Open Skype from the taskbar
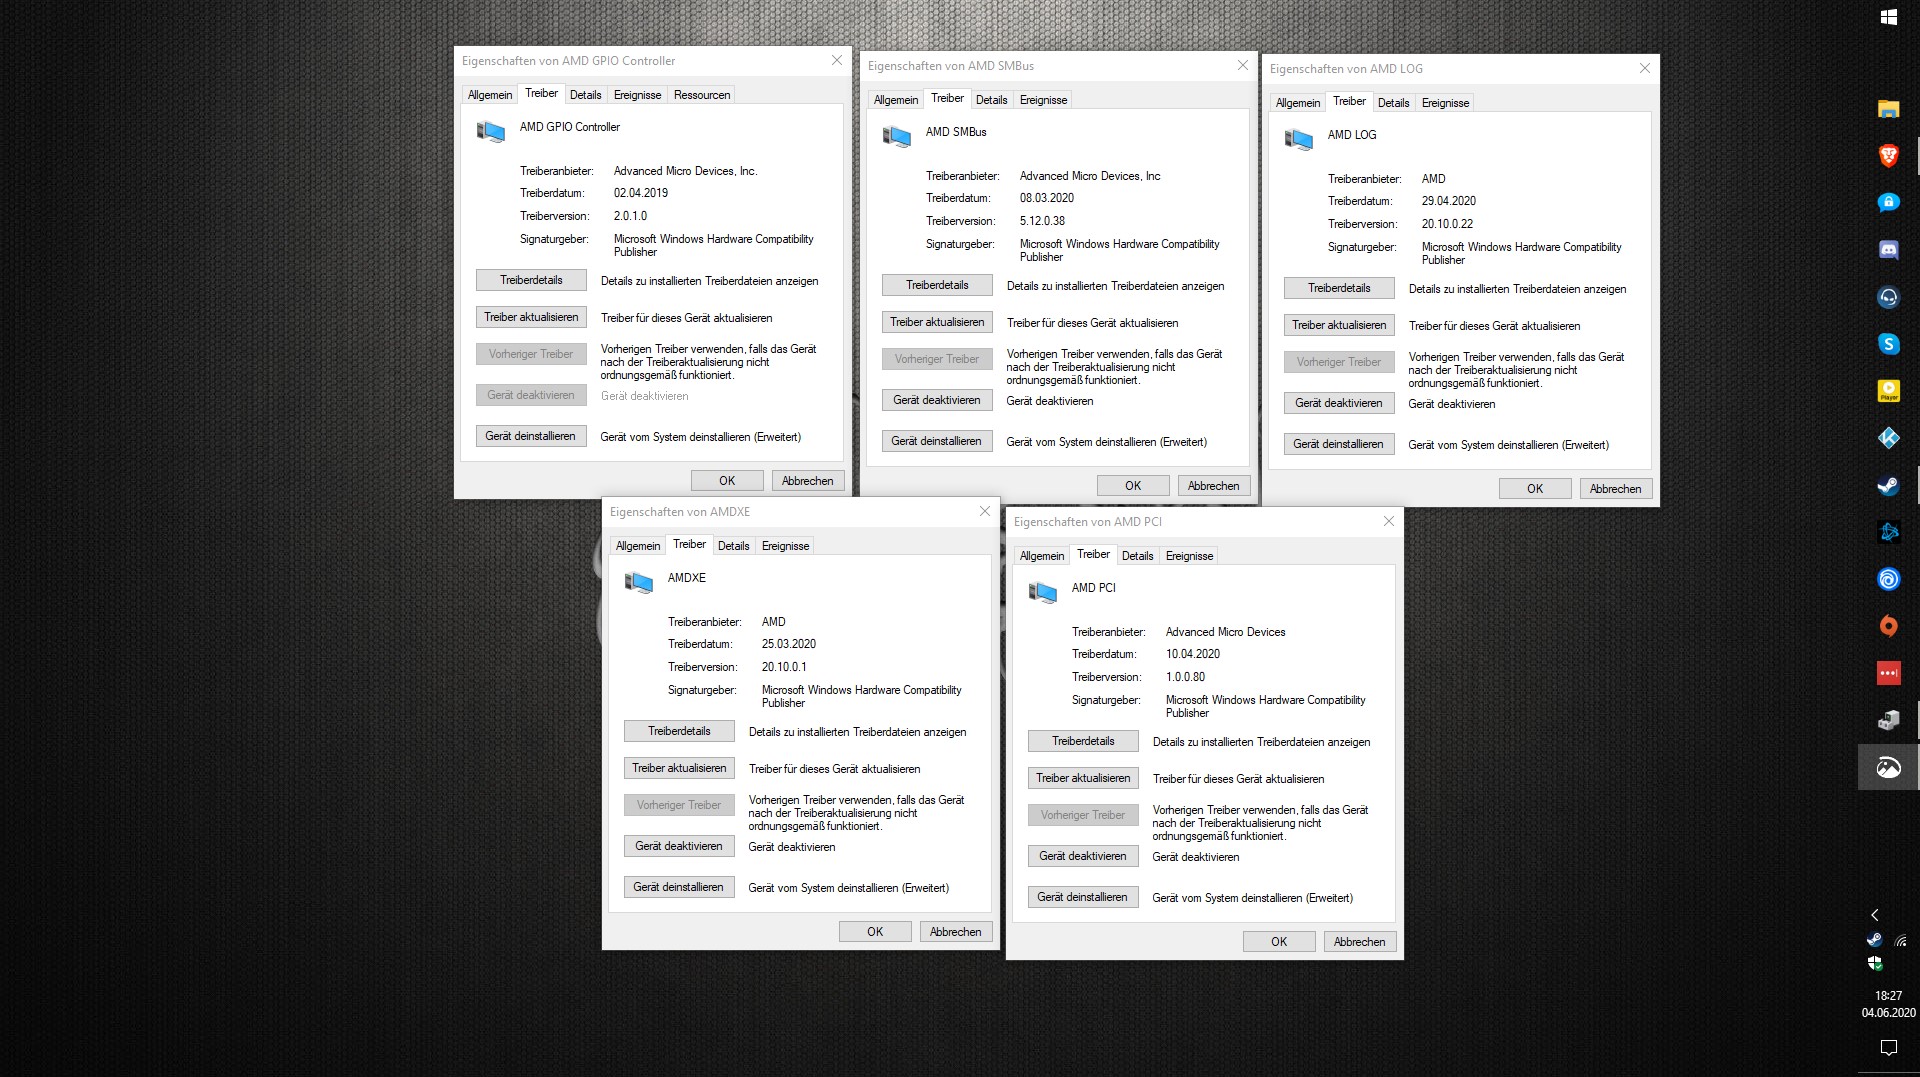1920x1077 pixels. [x=1888, y=344]
